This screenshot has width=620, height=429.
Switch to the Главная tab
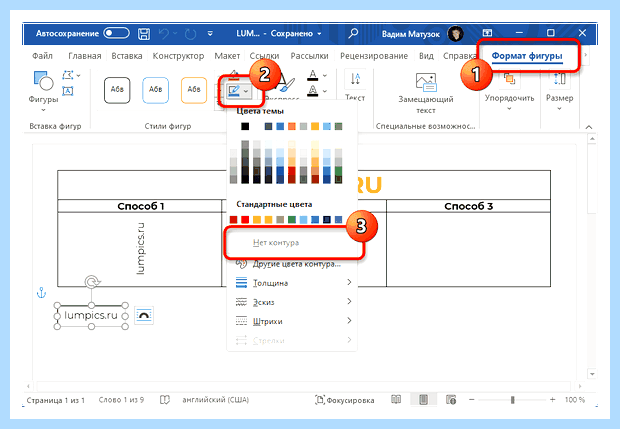tap(85, 56)
